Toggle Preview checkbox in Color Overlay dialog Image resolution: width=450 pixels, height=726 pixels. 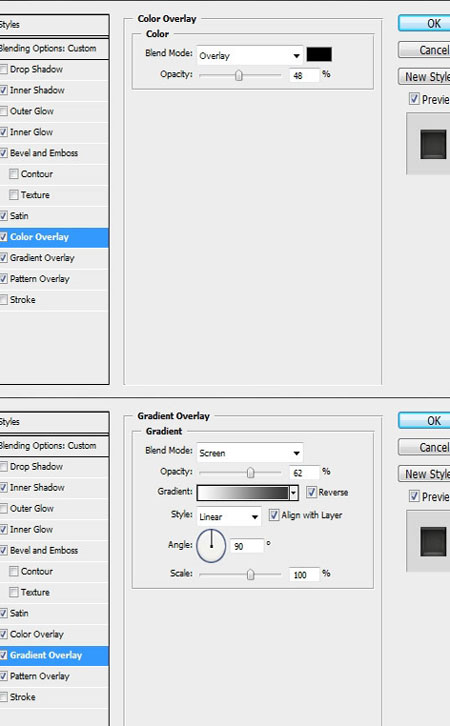[414, 99]
